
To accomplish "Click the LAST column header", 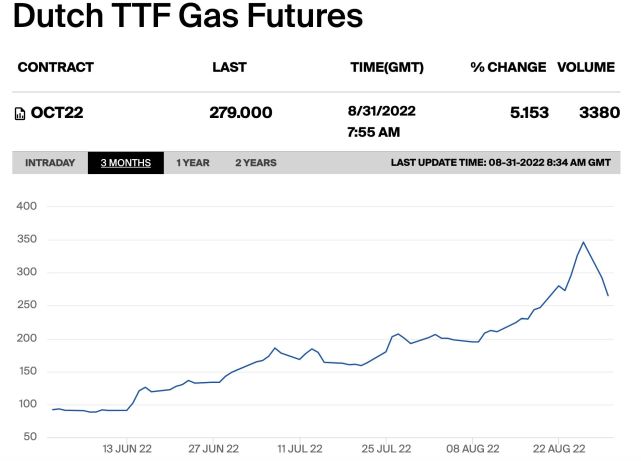I will coord(229,67).
